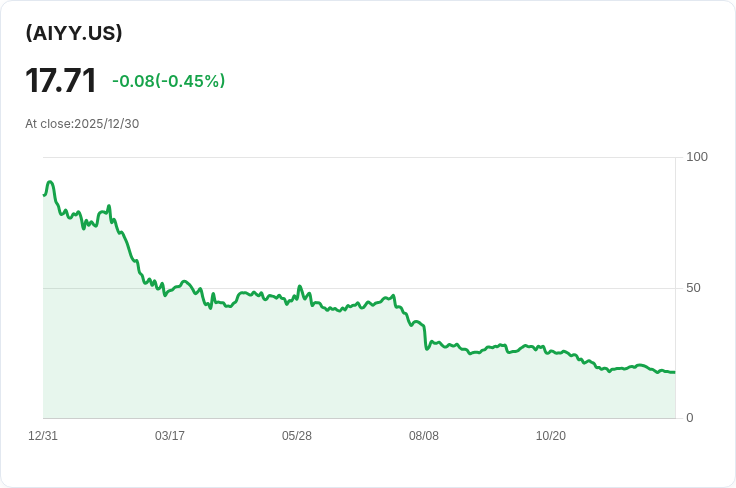
Task: Click the 0 value on price axis
Action: click(690, 418)
